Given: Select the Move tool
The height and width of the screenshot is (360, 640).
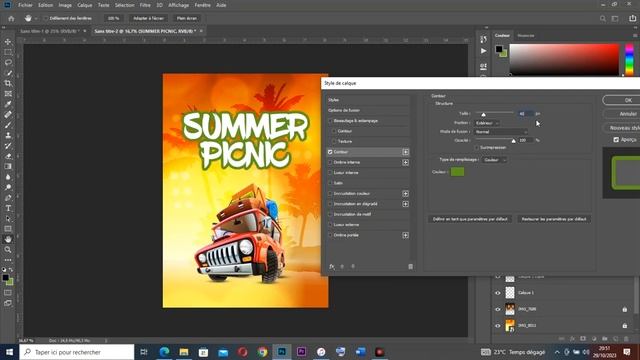Looking at the screenshot, I should pos(8,42).
